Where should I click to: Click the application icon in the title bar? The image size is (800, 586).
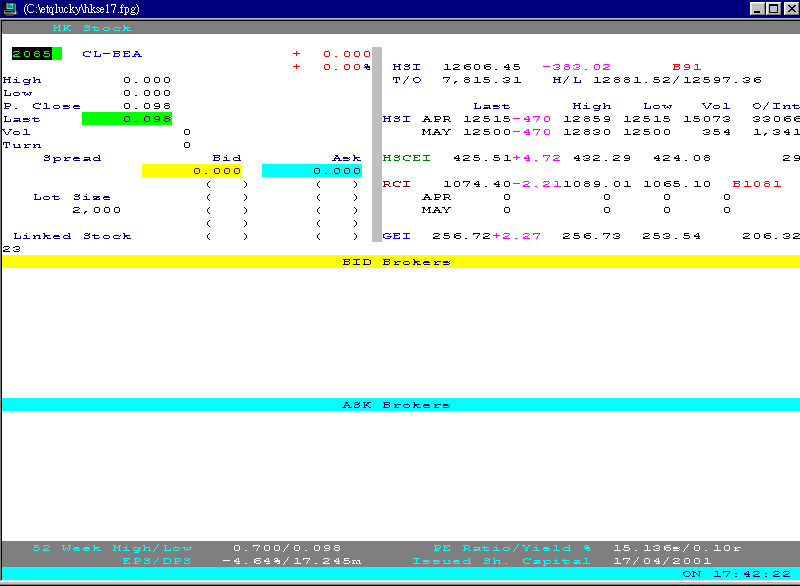tap(11, 8)
